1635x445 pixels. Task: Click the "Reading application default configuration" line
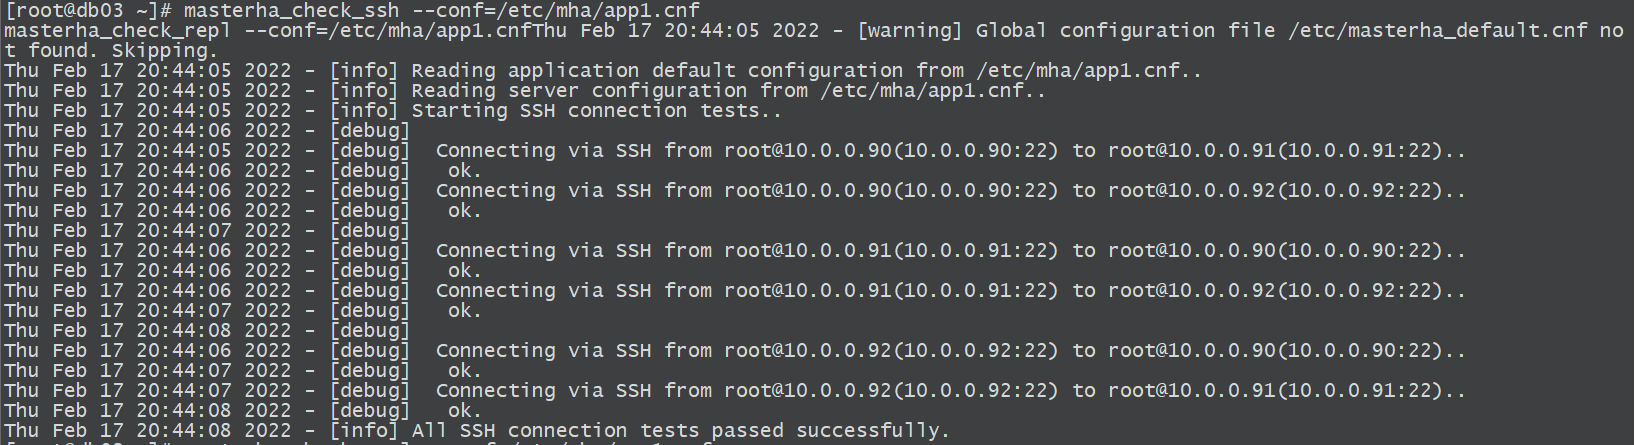coord(603,70)
